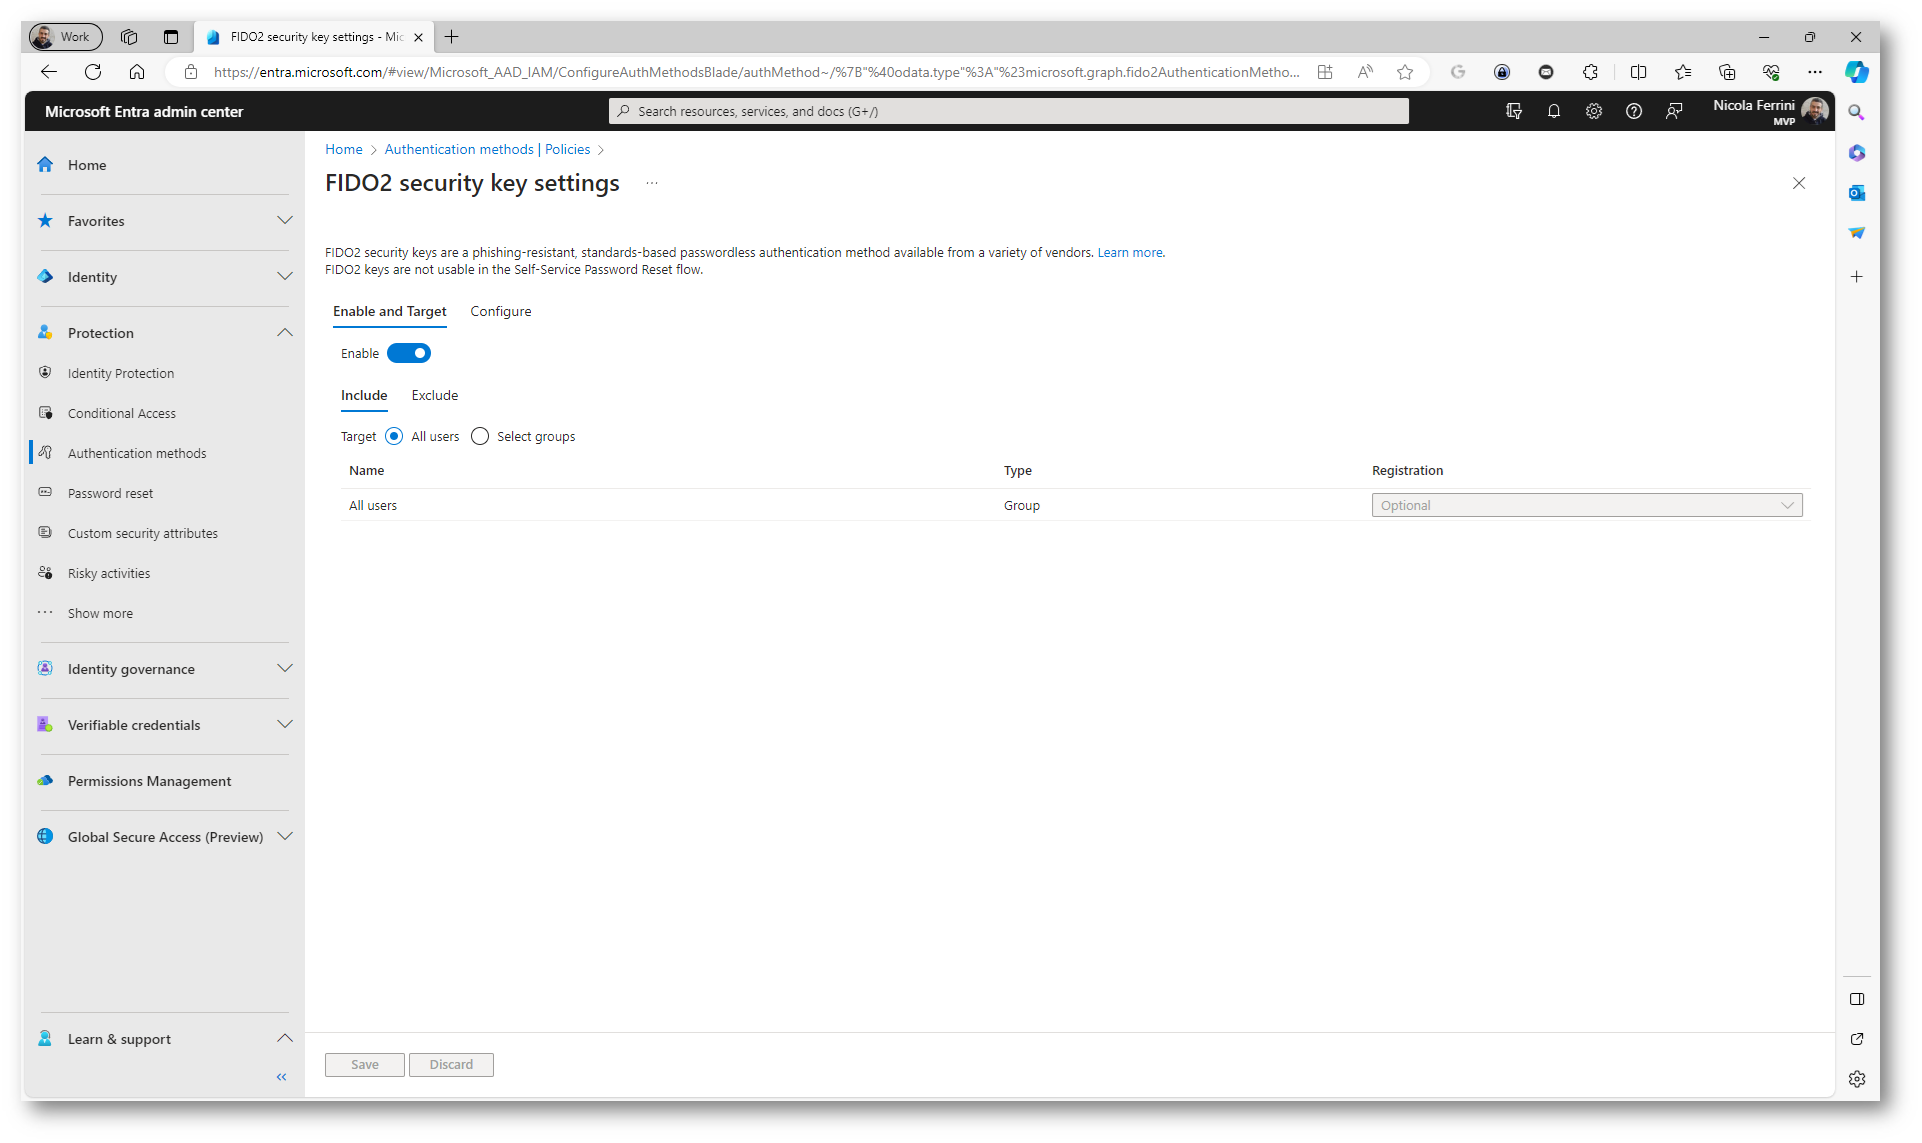Click the browser refresh icon

(x=93, y=72)
